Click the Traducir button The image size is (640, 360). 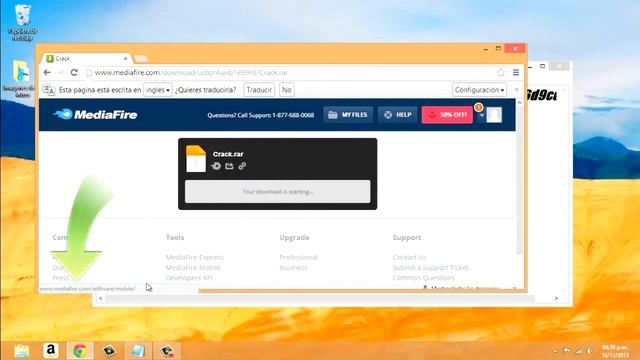tap(259, 90)
